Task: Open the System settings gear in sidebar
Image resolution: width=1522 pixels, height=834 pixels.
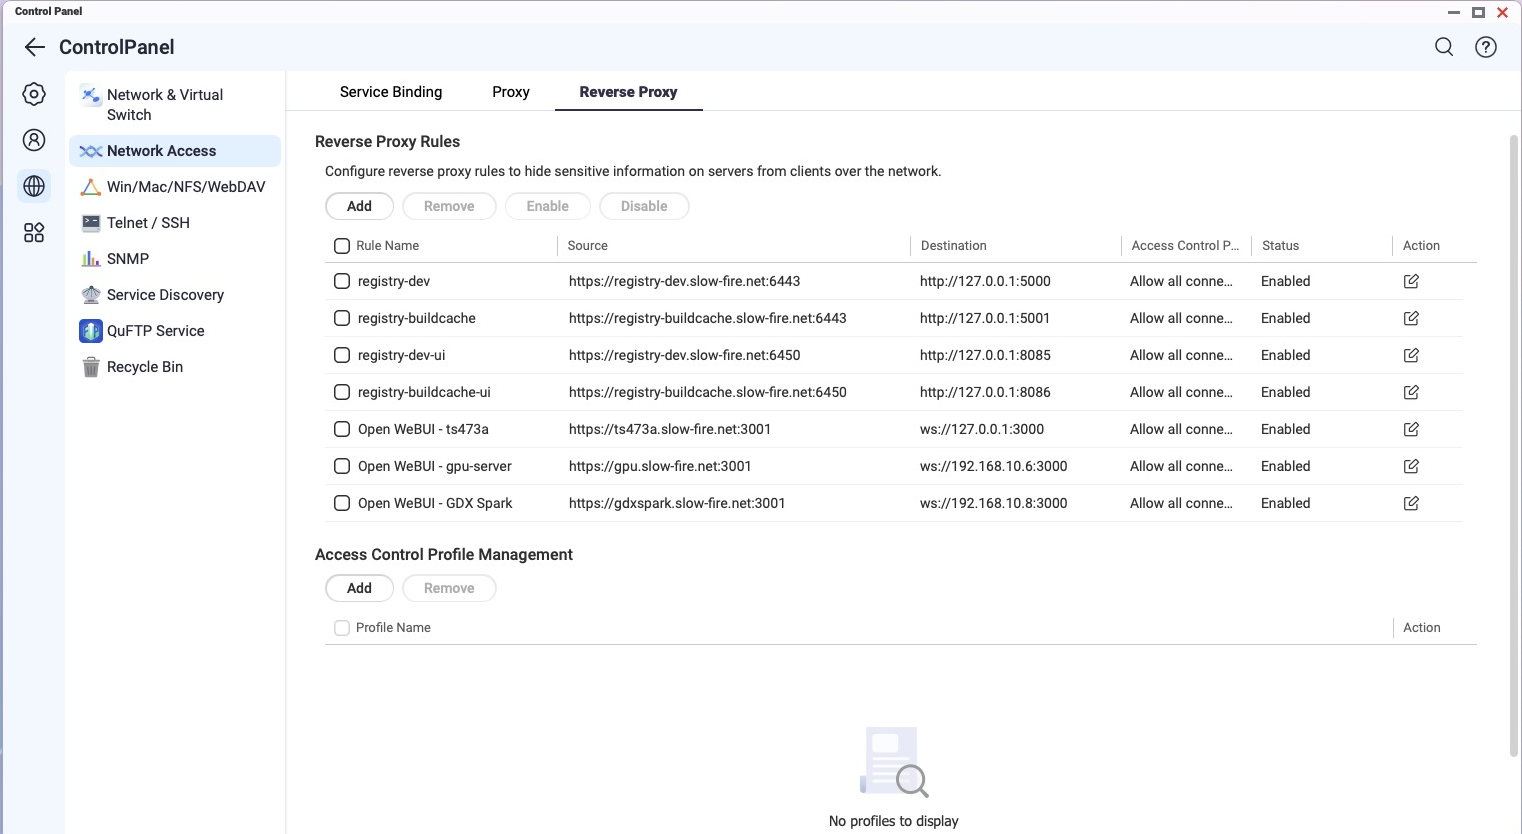Action: click(34, 94)
